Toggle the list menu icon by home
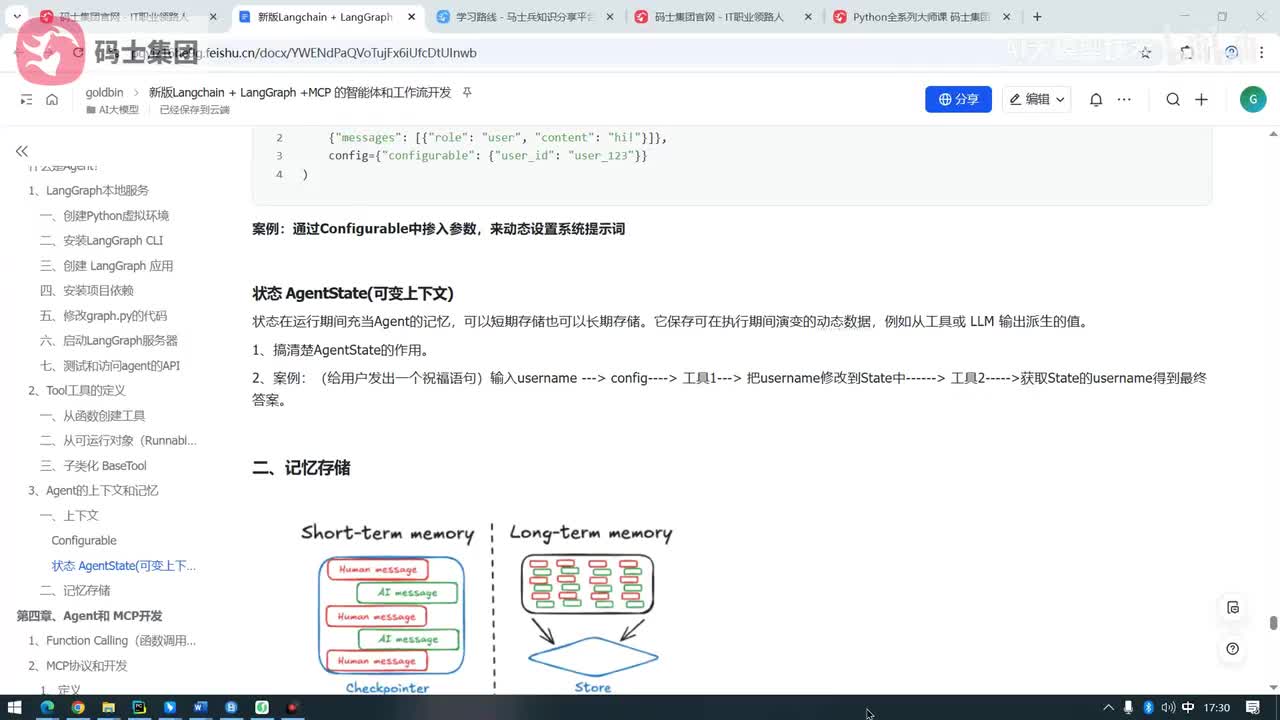The width and height of the screenshot is (1280, 720). 26,99
